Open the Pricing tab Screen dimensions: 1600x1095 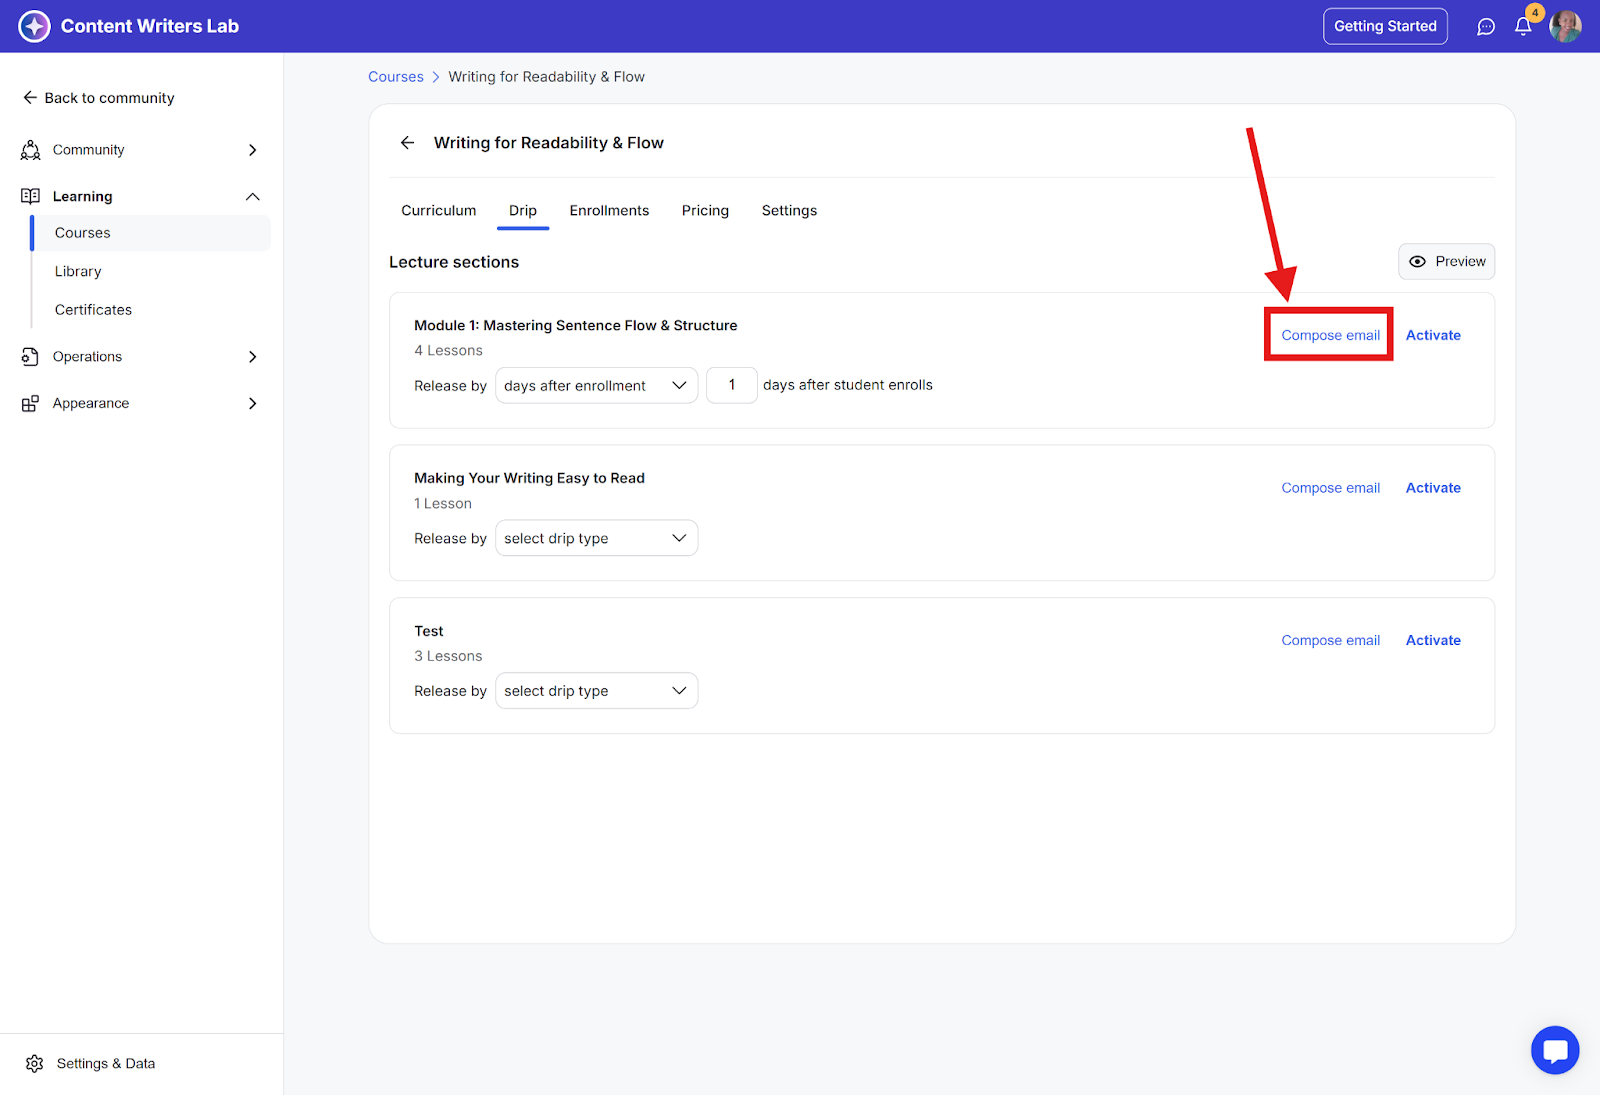click(x=705, y=211)
